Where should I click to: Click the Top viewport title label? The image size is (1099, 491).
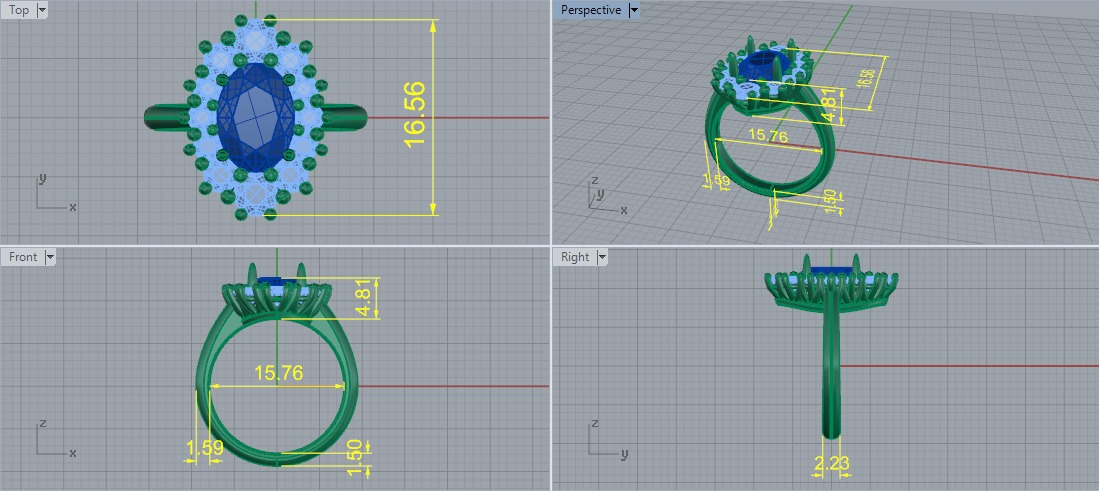click(20, 10)
